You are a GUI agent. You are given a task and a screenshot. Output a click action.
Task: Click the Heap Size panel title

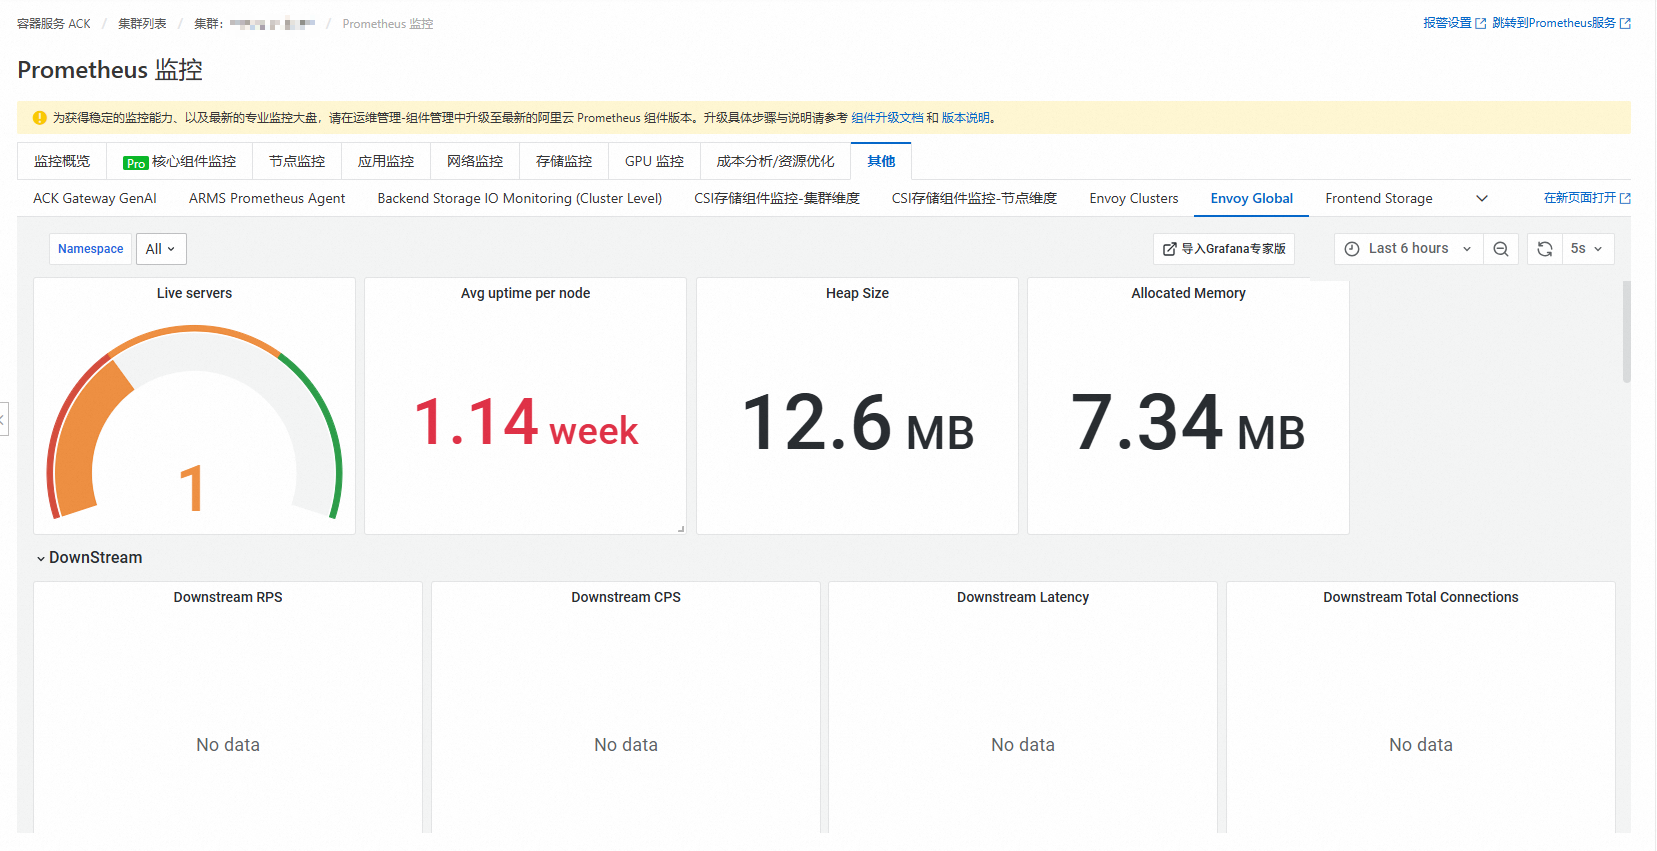(x=857, y=293)
